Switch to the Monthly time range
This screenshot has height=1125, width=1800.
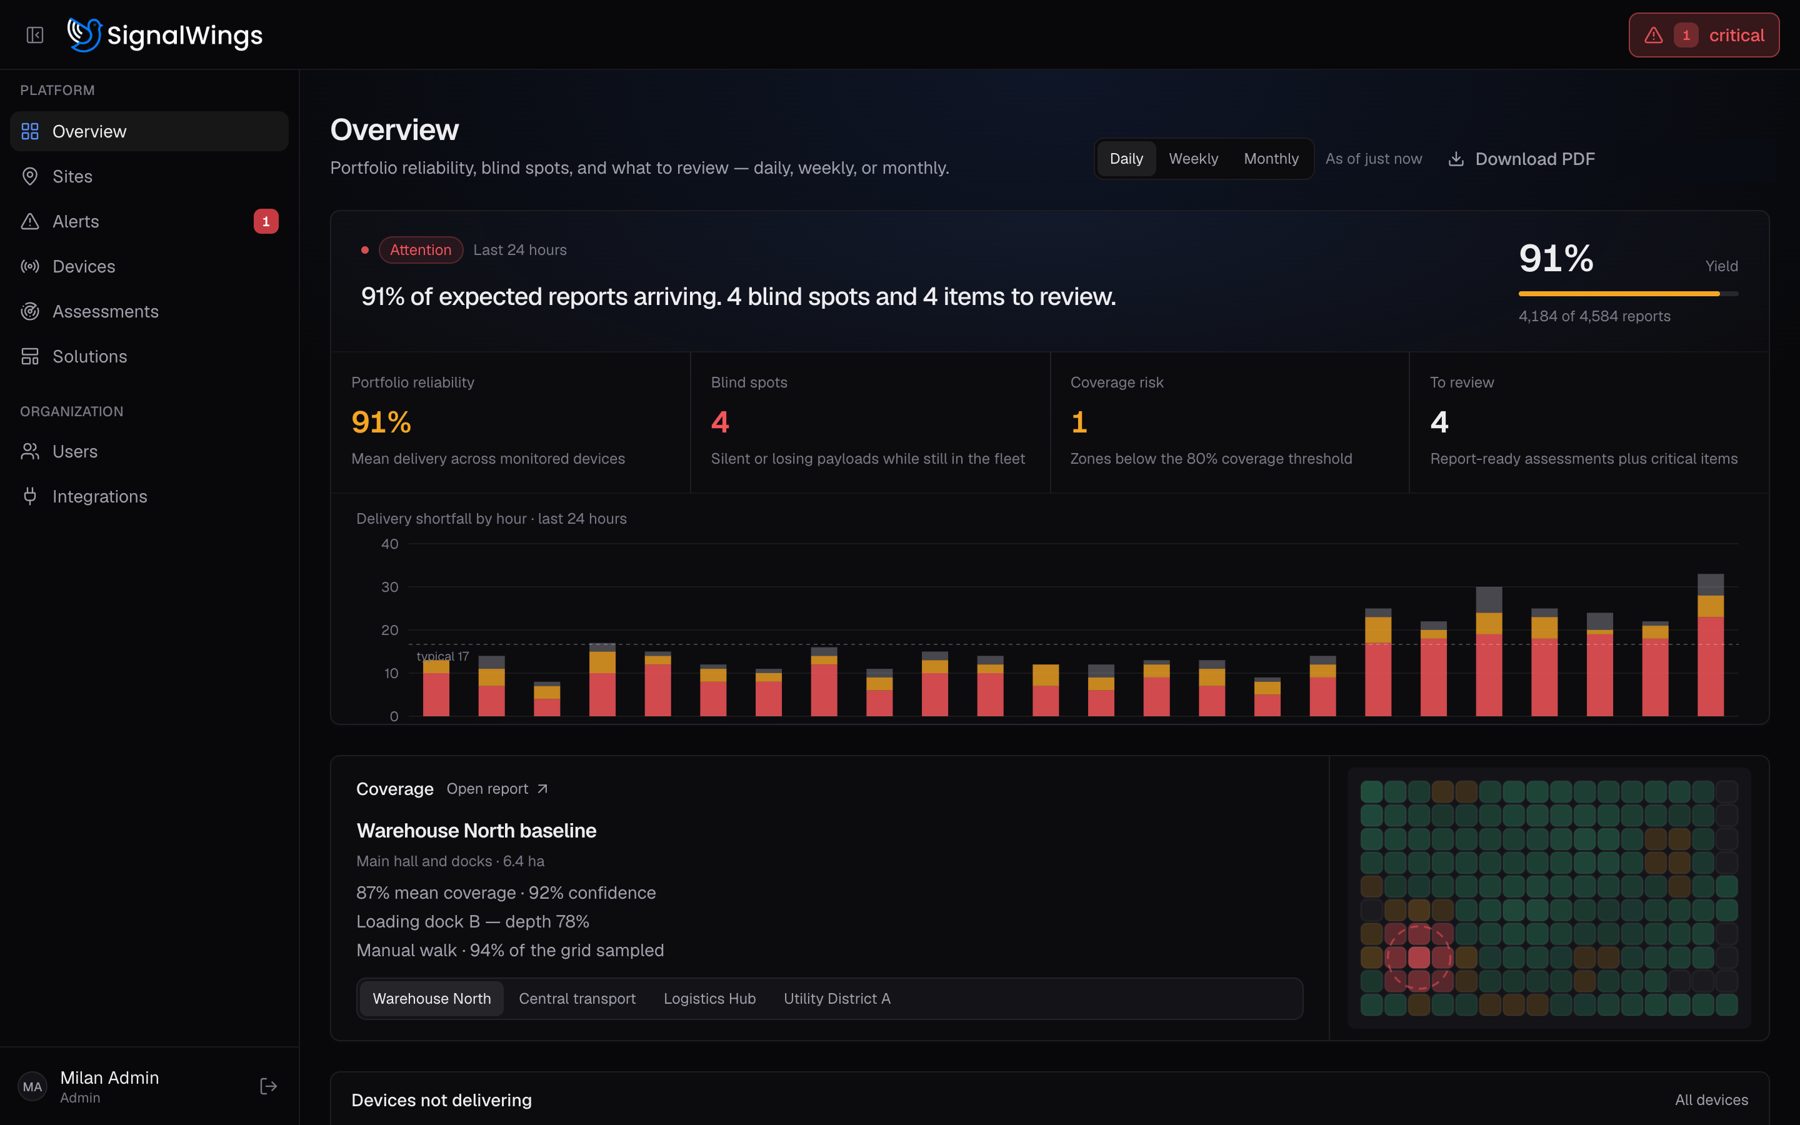click(x=1271, y=159)
